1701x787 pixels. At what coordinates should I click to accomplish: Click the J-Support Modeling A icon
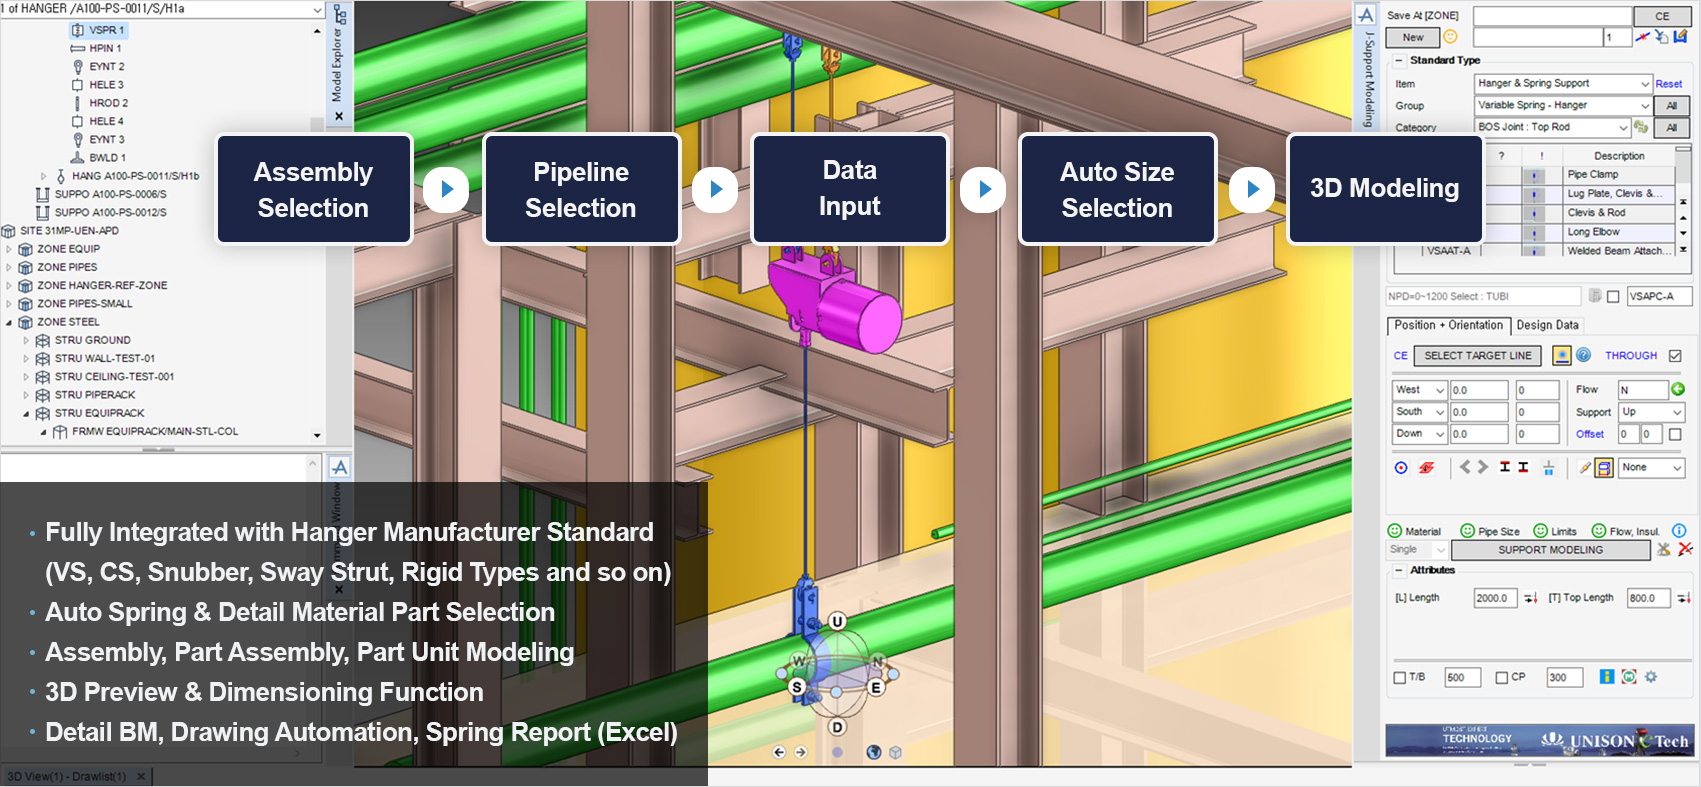1366,15
